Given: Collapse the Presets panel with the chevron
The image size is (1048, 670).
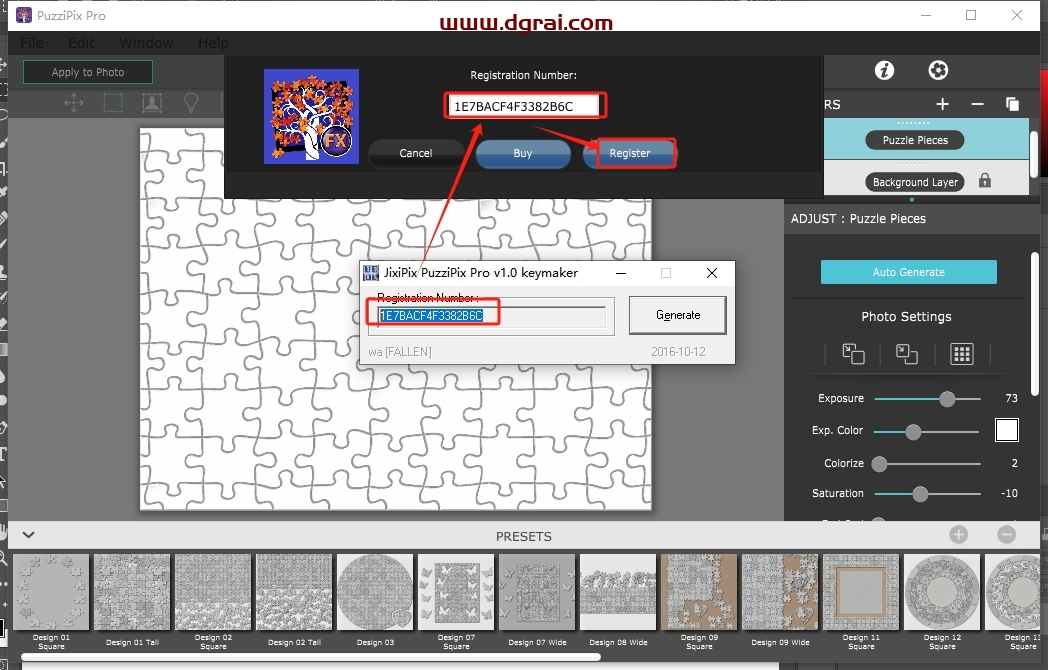Looking at the screenshot, I should coord(28,535).
